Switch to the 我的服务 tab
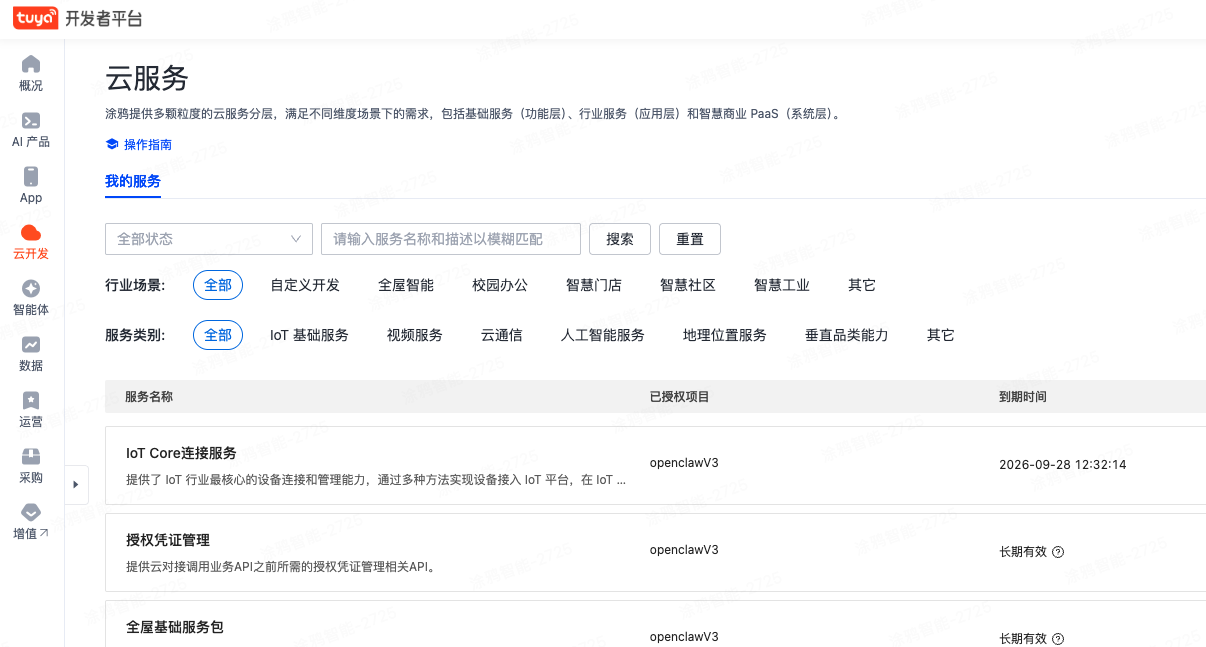Viewport: 1206px width, 647px height. click(133, 182)
